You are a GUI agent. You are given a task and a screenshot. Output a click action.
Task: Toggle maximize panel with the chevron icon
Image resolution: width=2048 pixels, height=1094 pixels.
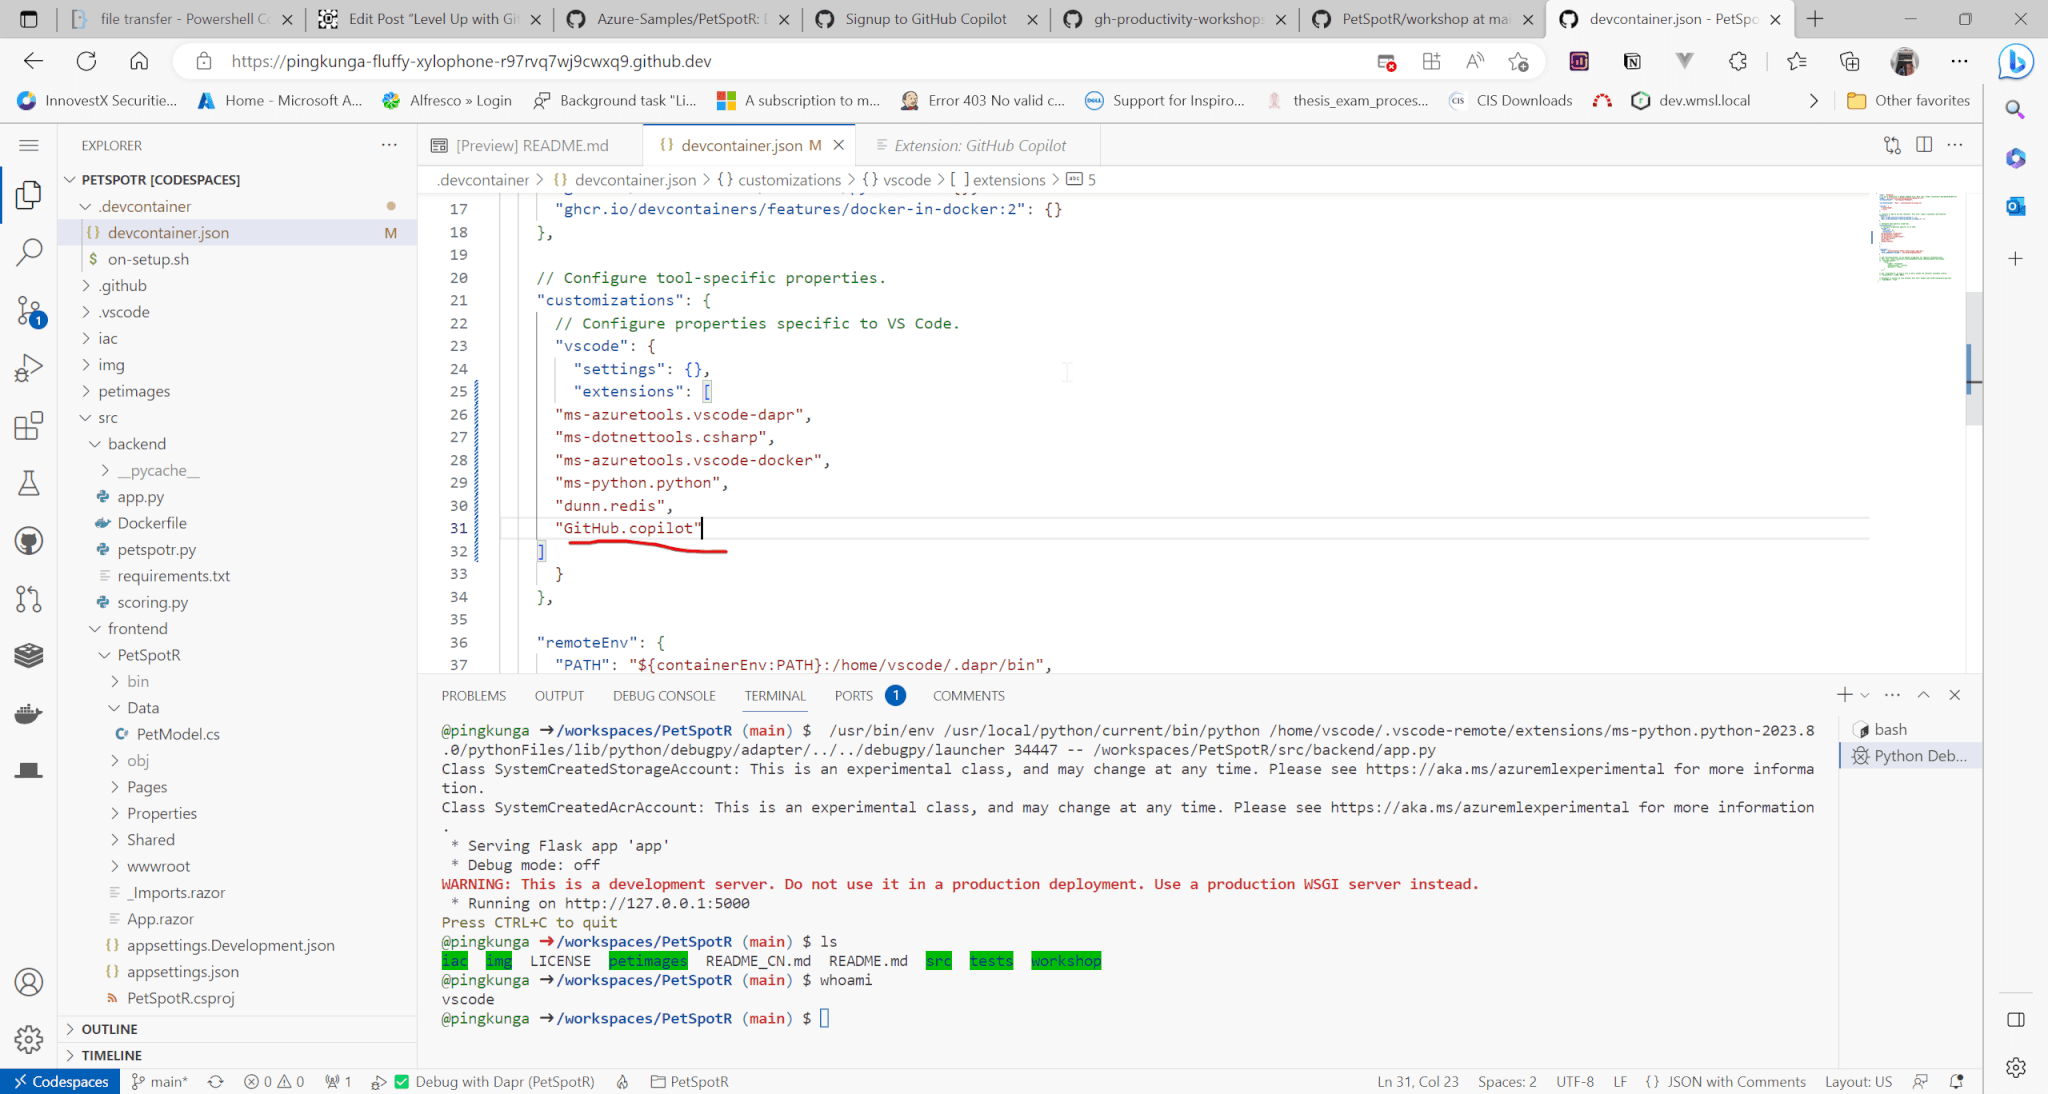point(1922,694)
